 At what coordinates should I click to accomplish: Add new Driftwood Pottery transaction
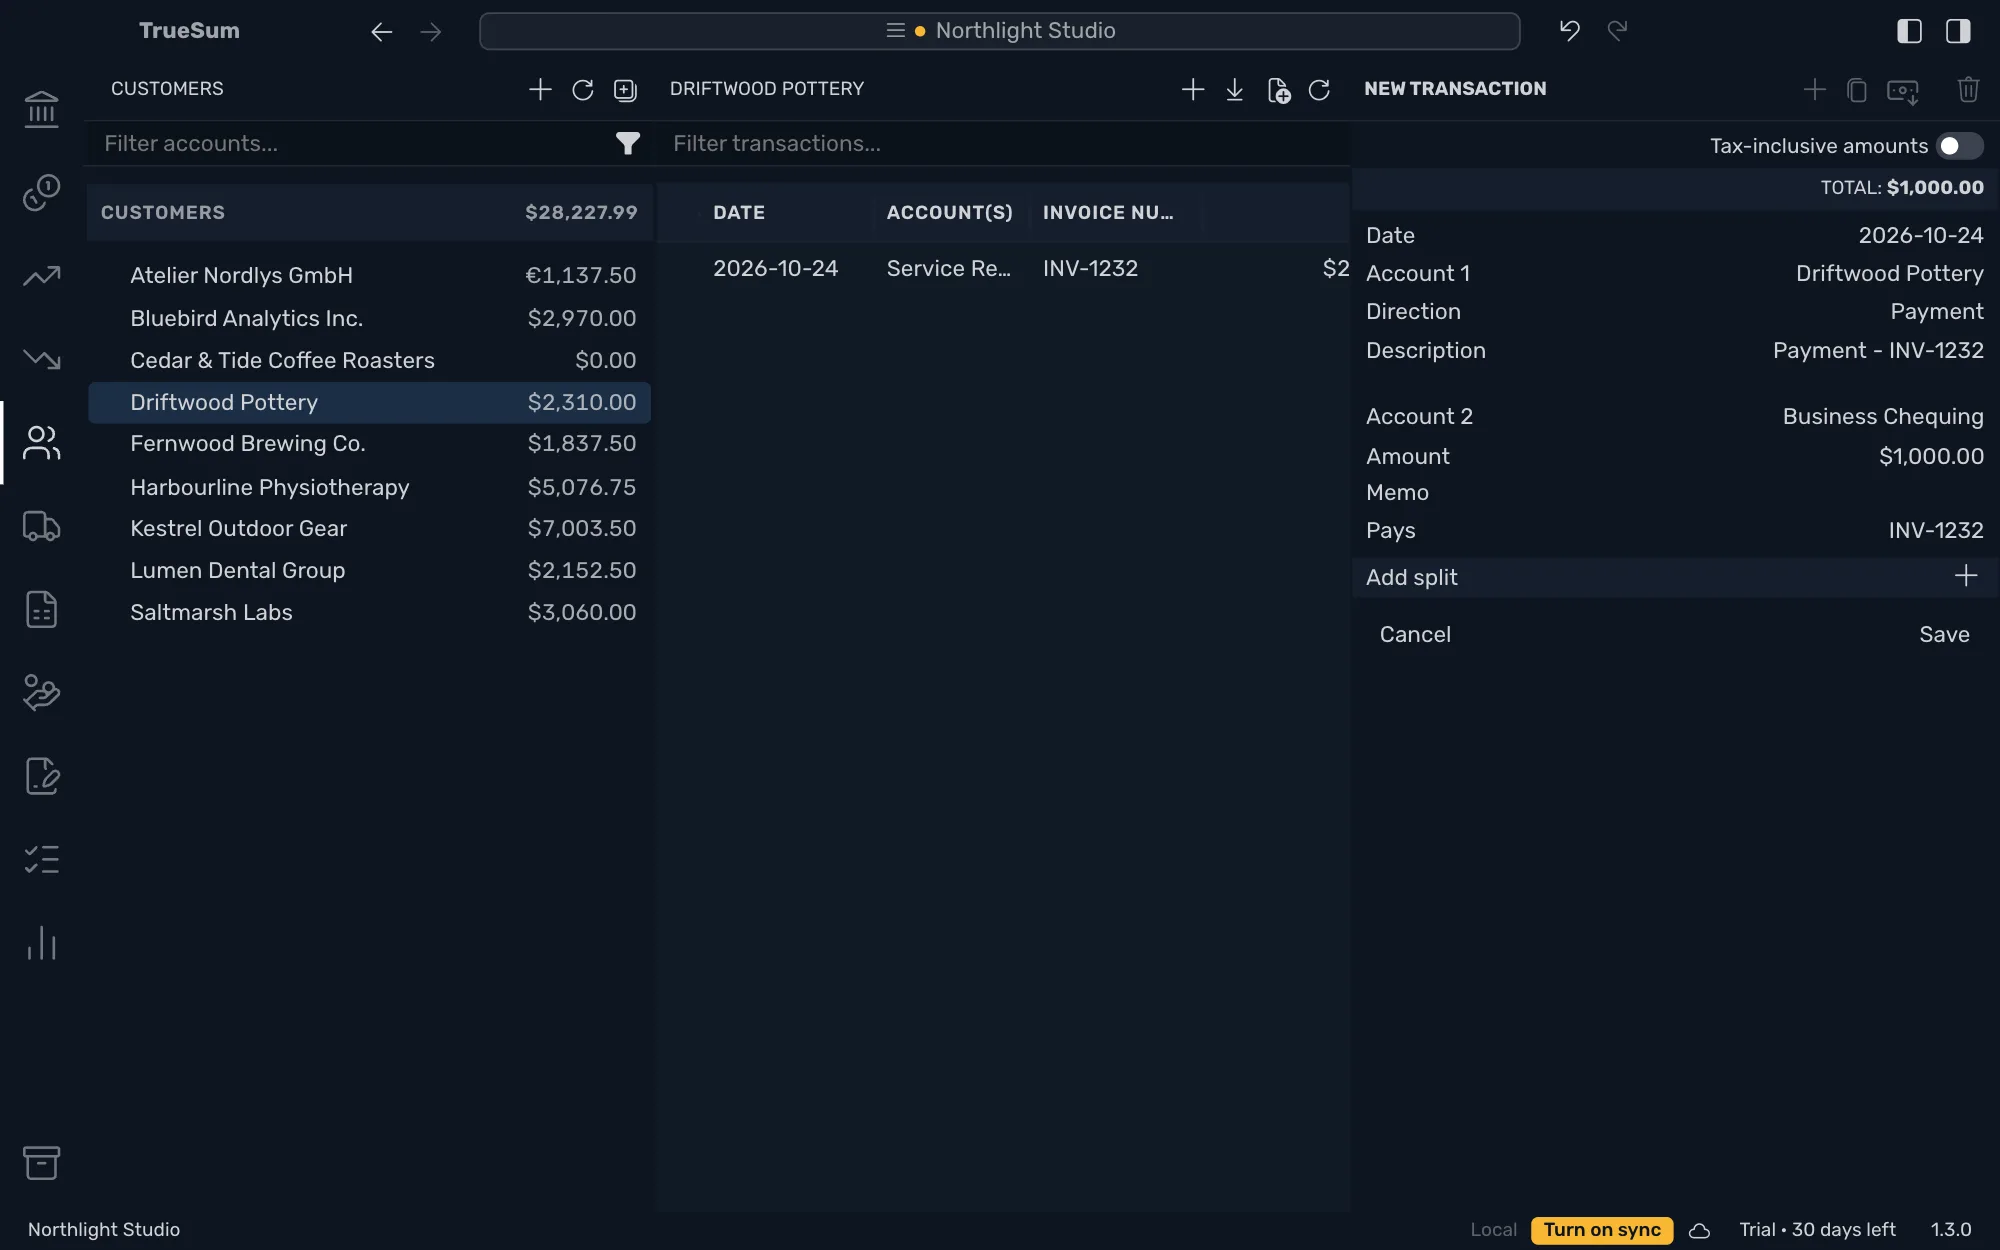pyautogui.click(x=1192, y=90)
